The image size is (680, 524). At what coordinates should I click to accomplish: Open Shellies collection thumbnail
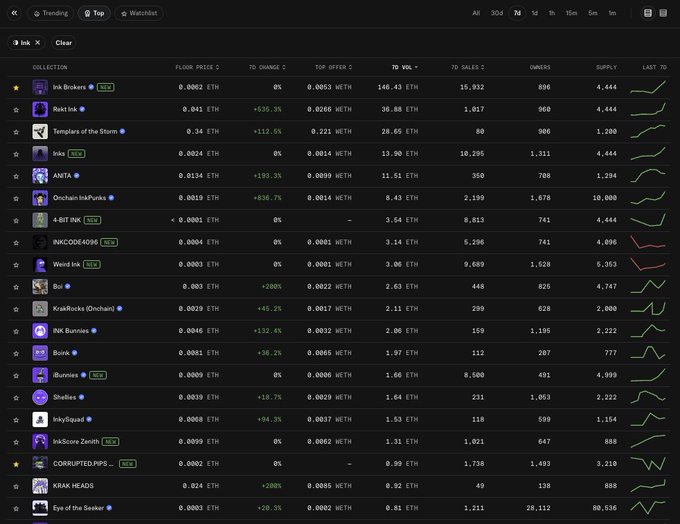(x=40, y=397)
